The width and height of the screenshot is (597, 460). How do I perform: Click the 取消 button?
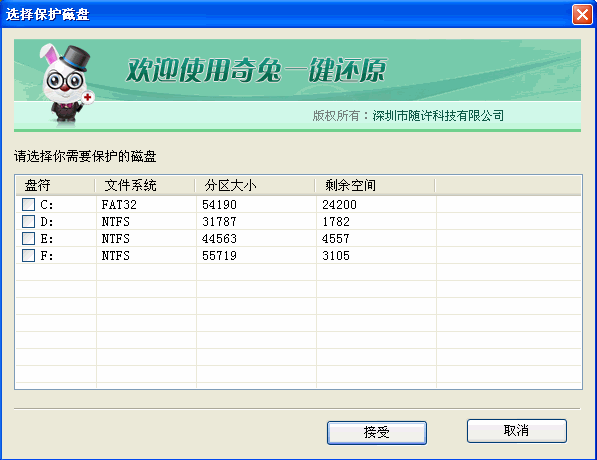click(x=517, y=431)
